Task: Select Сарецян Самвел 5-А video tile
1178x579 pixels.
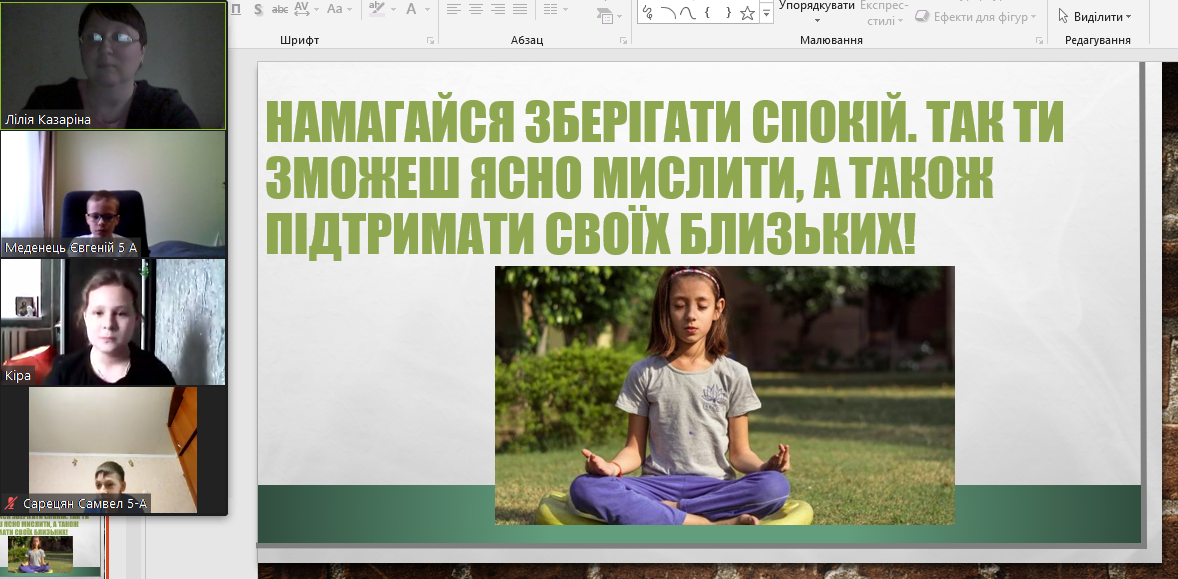Action: 113,451
